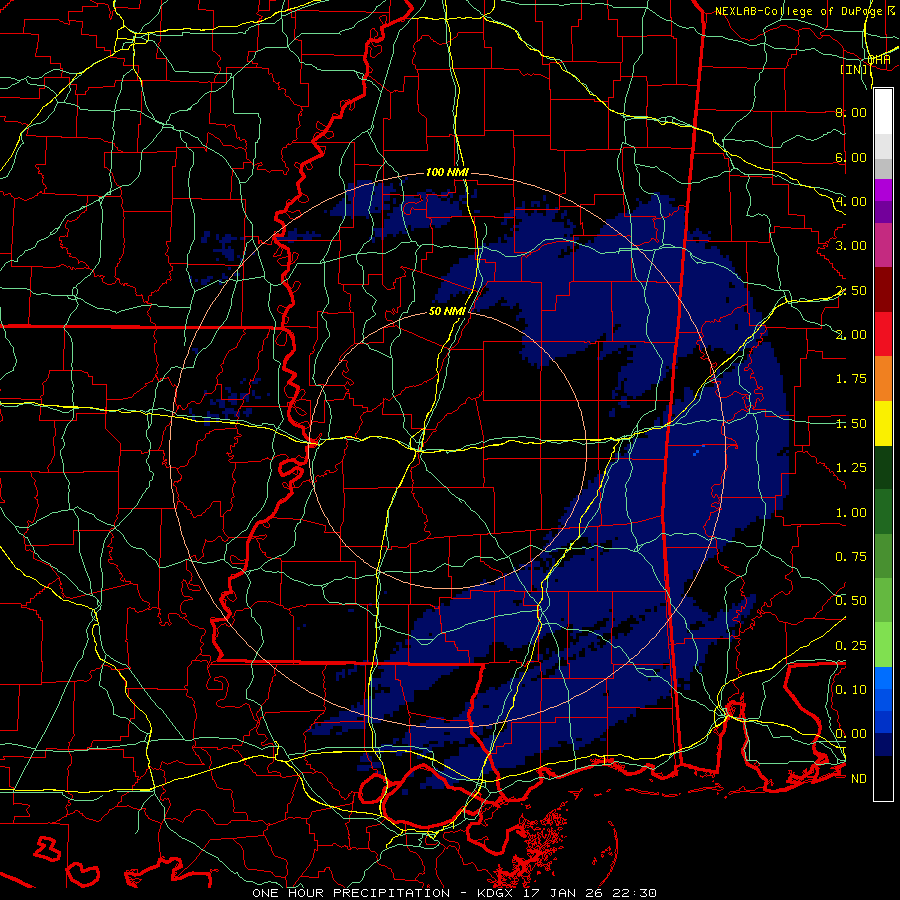Click the 8.00 legend value
900x900 pixels.
(851, 112)
